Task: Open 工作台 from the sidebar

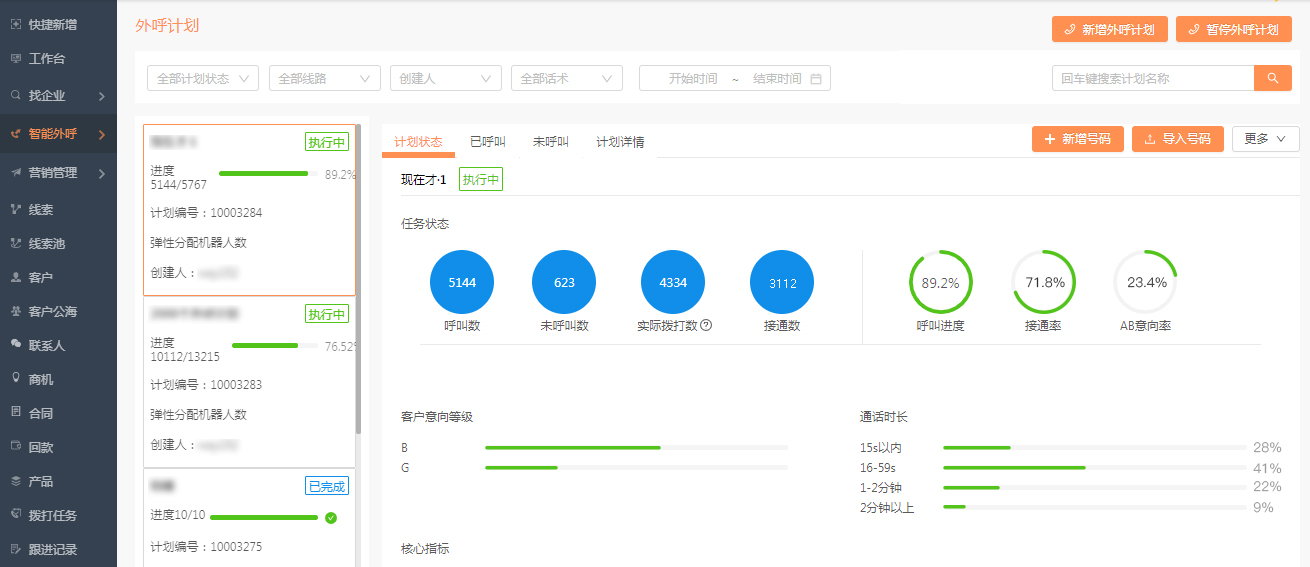Action: (x=46, y=59)
